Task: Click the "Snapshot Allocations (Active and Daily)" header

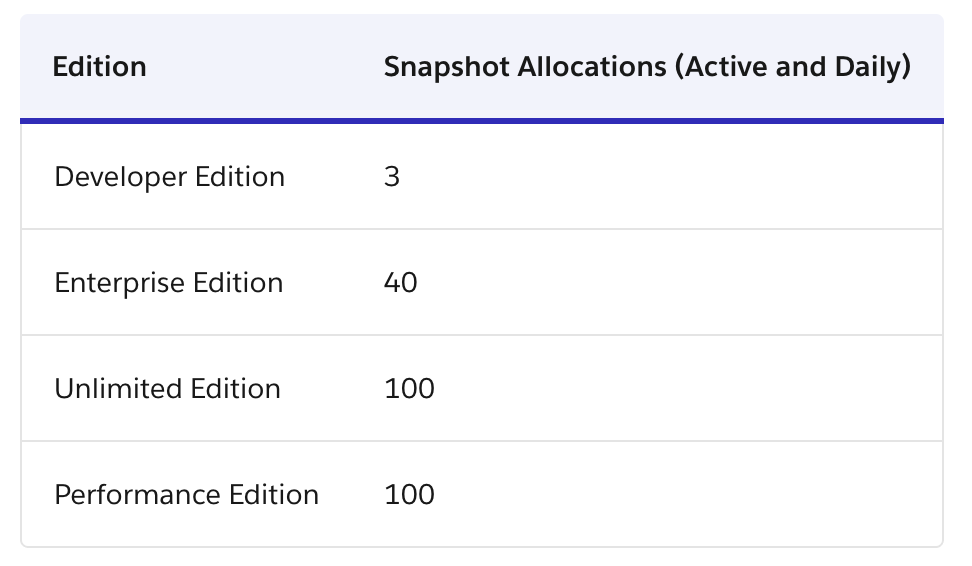Action: (647, 67)
